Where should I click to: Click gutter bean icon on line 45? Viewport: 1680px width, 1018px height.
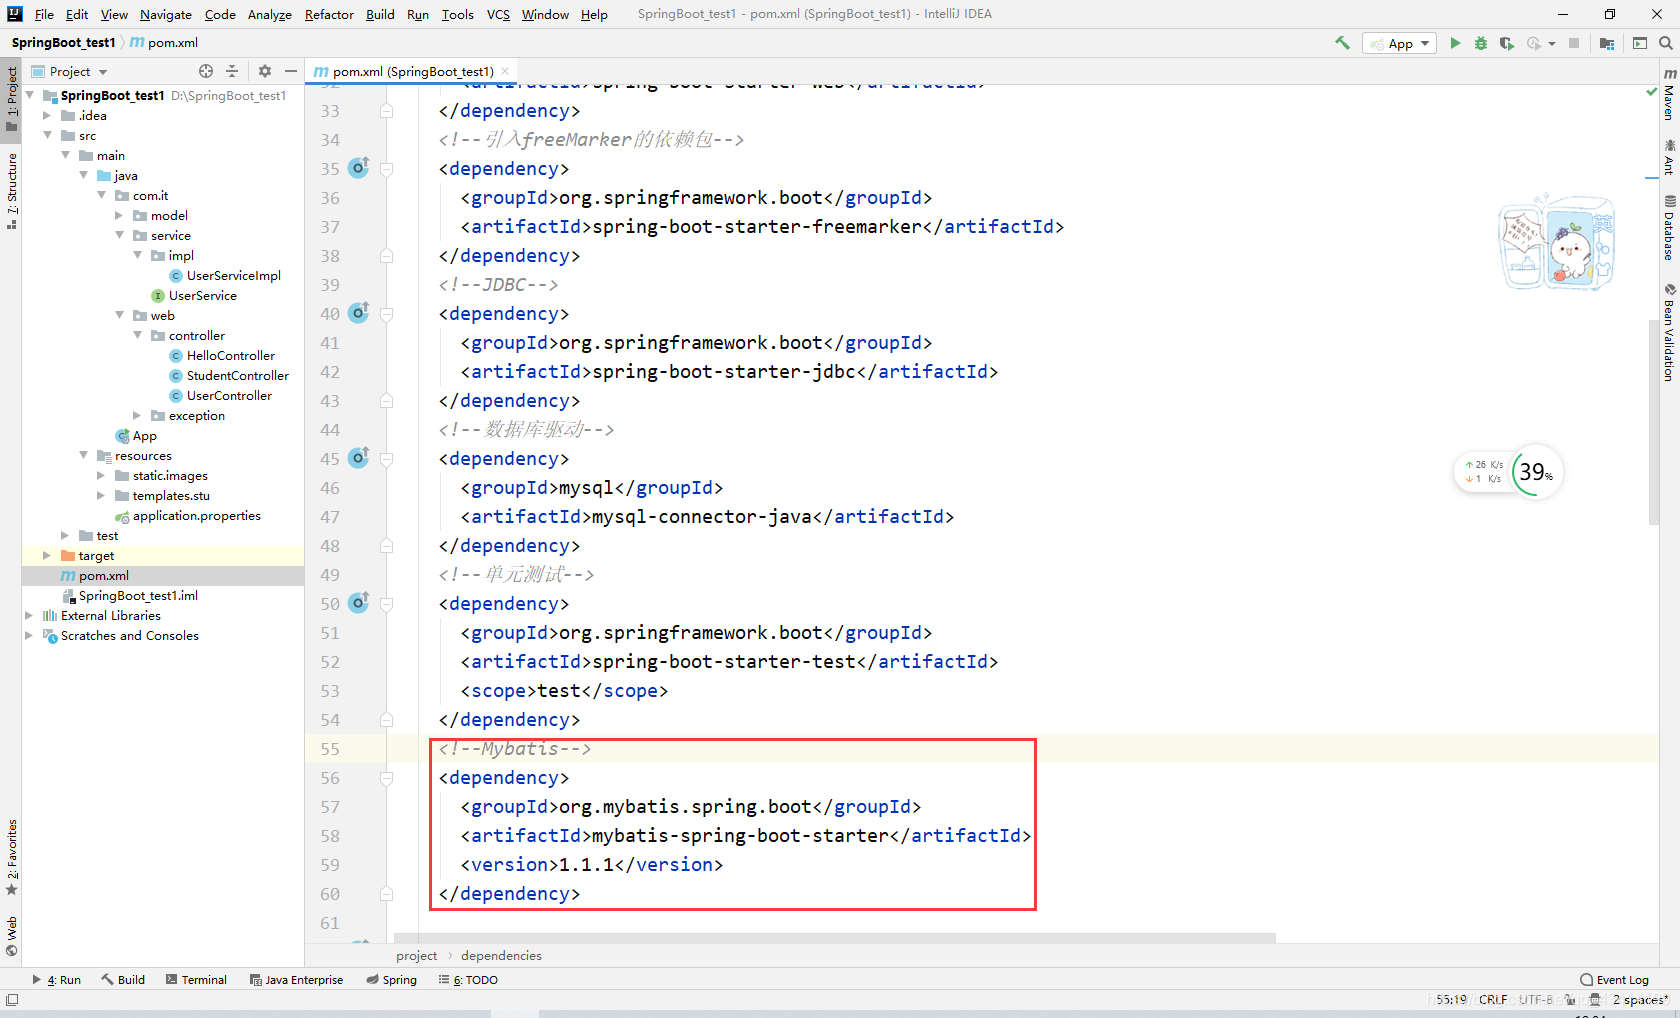[x=358, y=458]
